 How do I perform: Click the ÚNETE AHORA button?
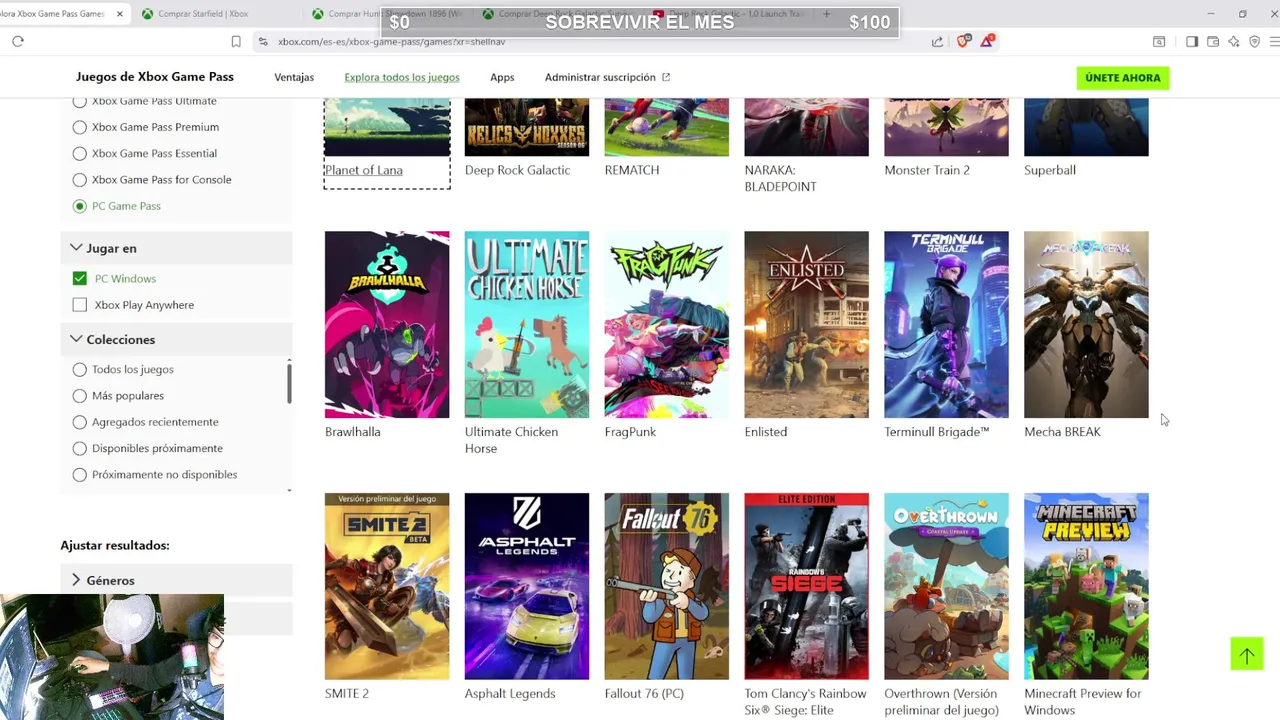point(1123,78)
